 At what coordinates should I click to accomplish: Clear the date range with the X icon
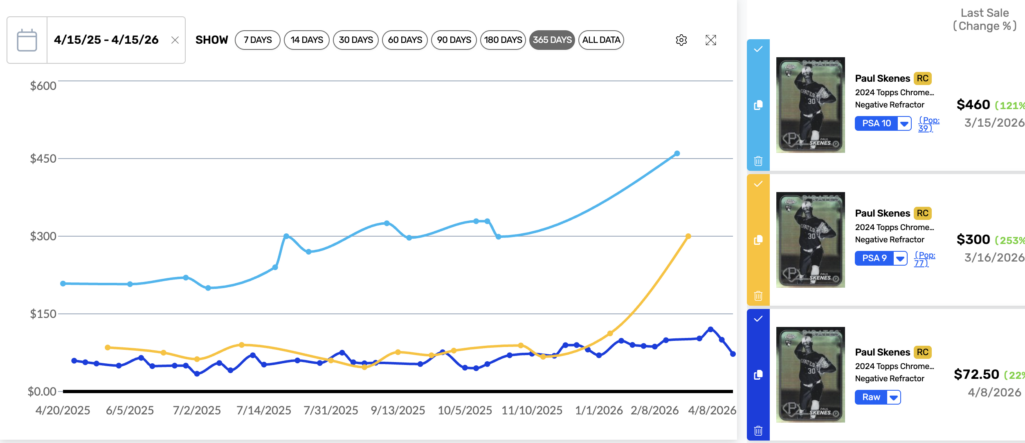tap(175, 40)
